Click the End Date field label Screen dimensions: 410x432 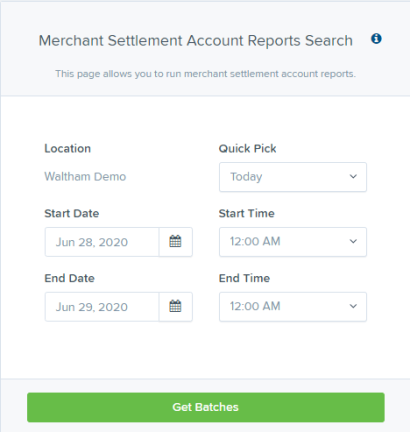(69, 278)
